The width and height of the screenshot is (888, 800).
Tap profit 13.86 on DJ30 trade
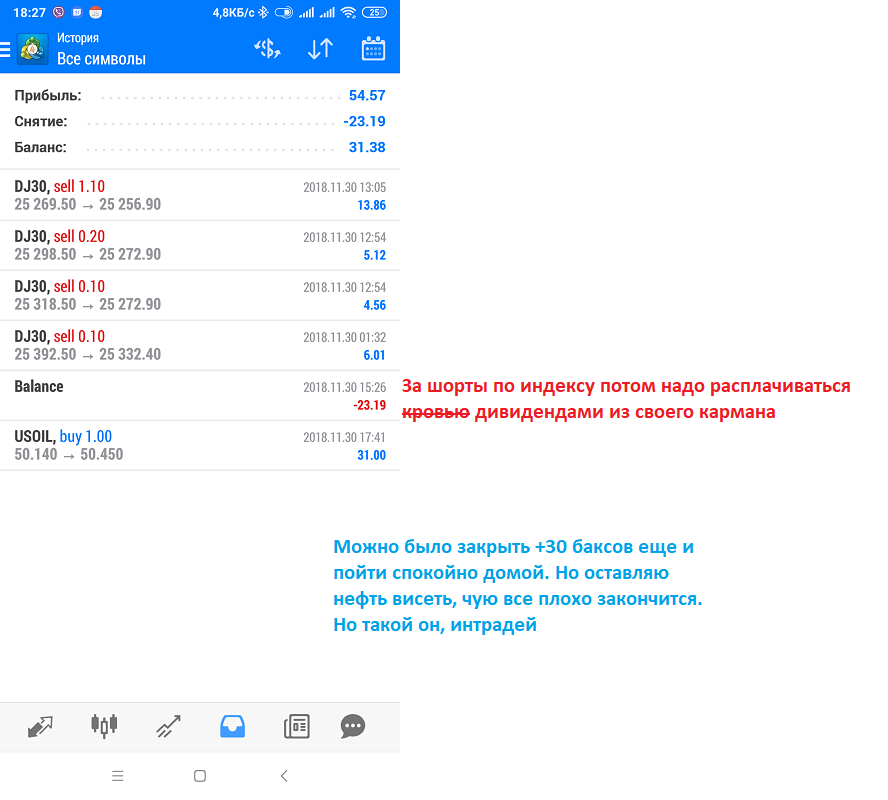372,205
